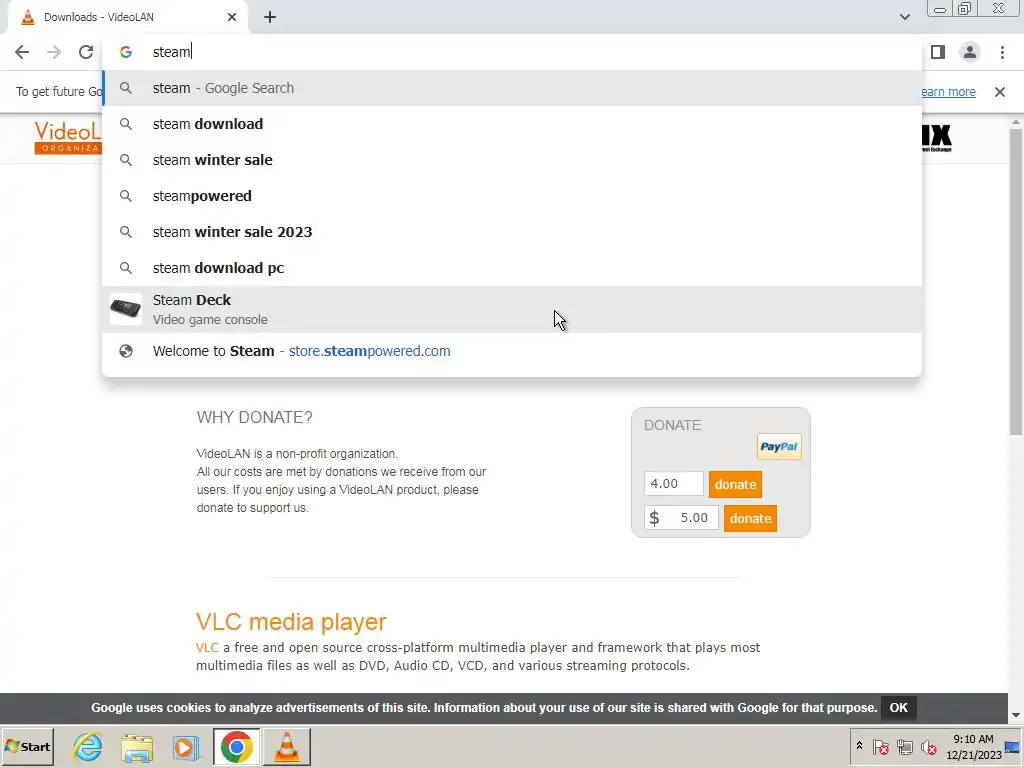Click the muted volume tray icon

pos(928,746)
